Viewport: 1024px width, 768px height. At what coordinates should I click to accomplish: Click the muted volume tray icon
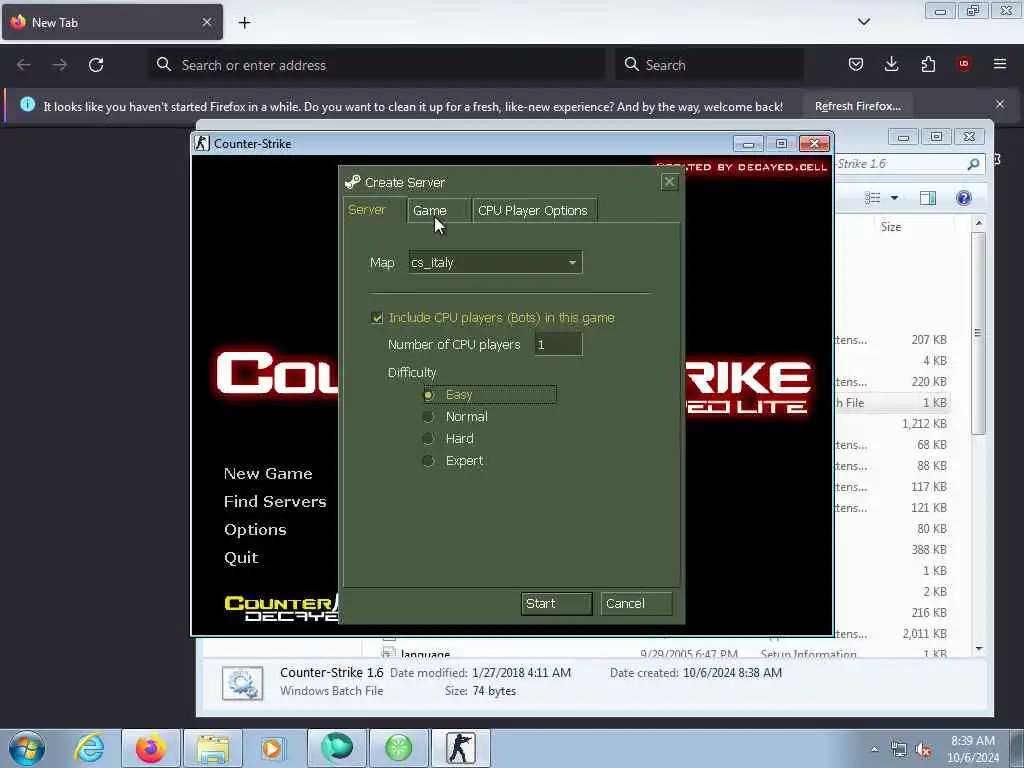(923, 750)
